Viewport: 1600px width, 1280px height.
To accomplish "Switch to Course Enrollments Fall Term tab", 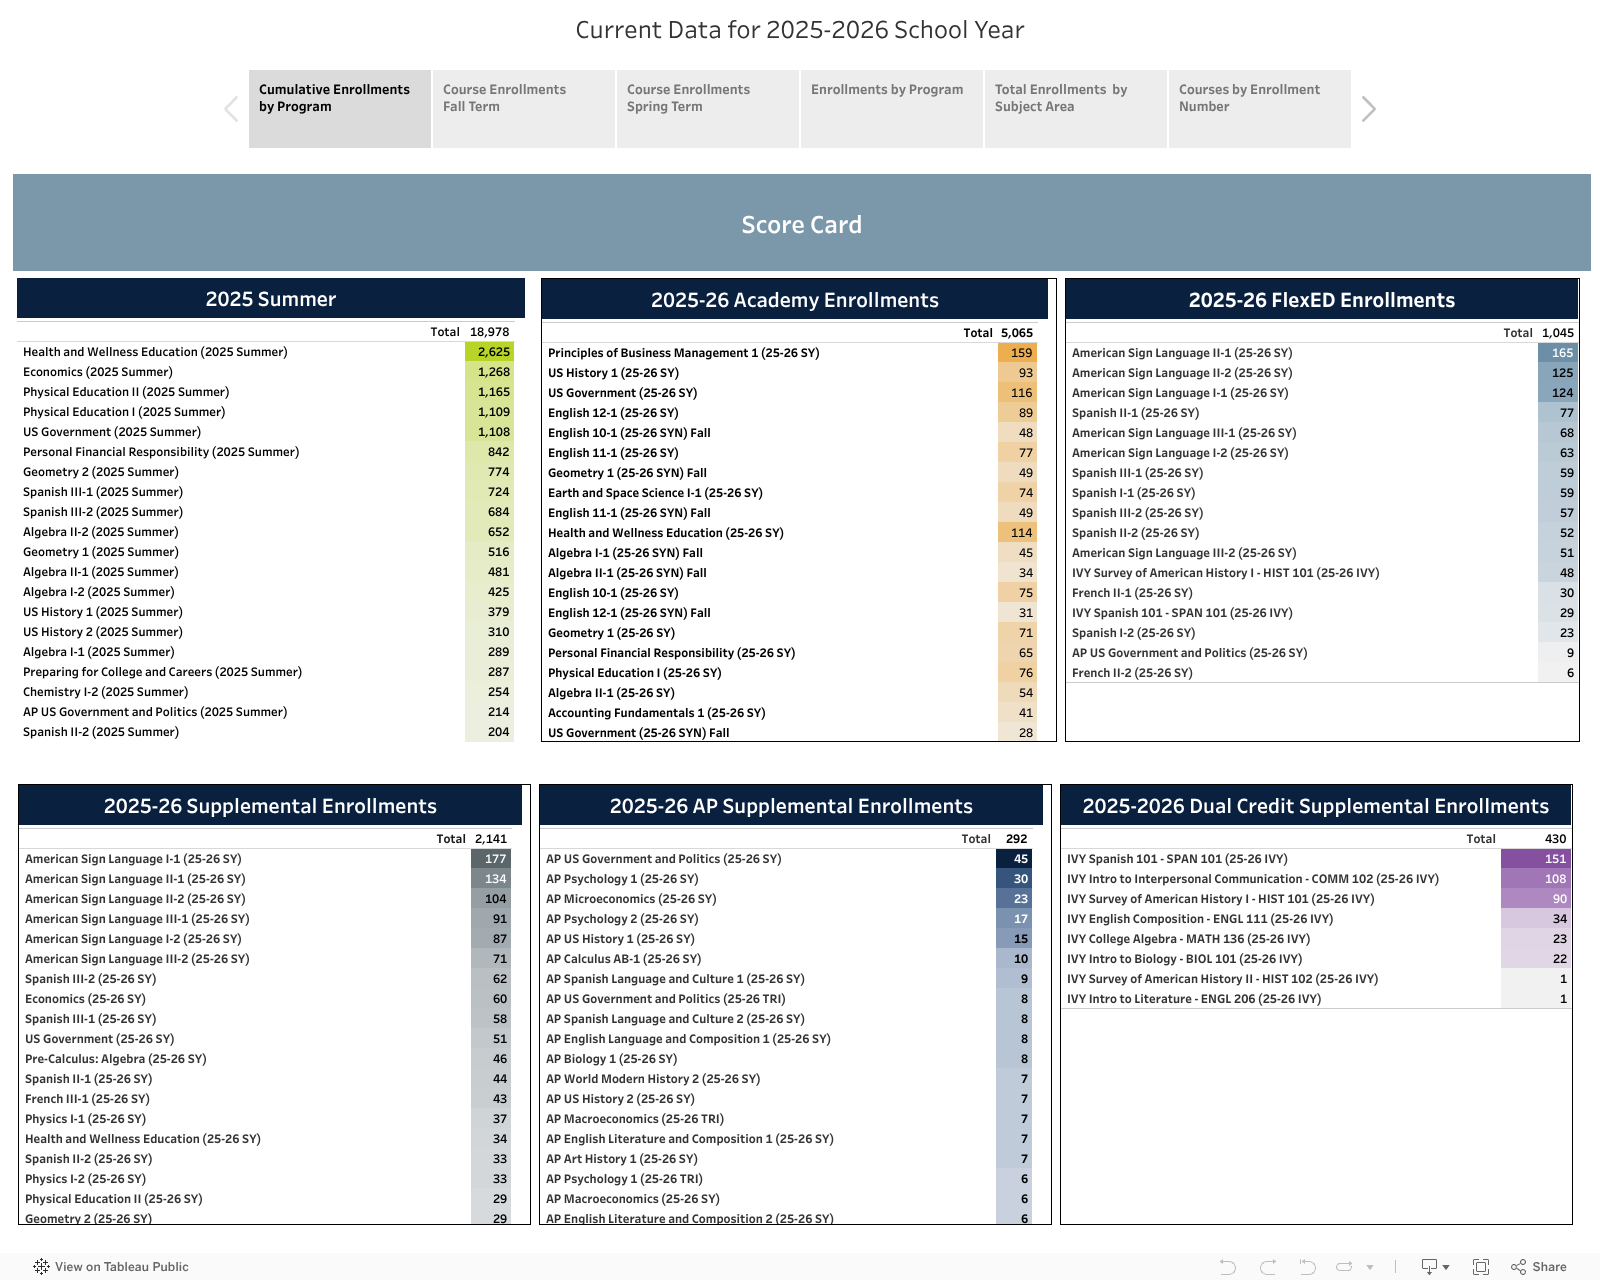I will point(523,108).
